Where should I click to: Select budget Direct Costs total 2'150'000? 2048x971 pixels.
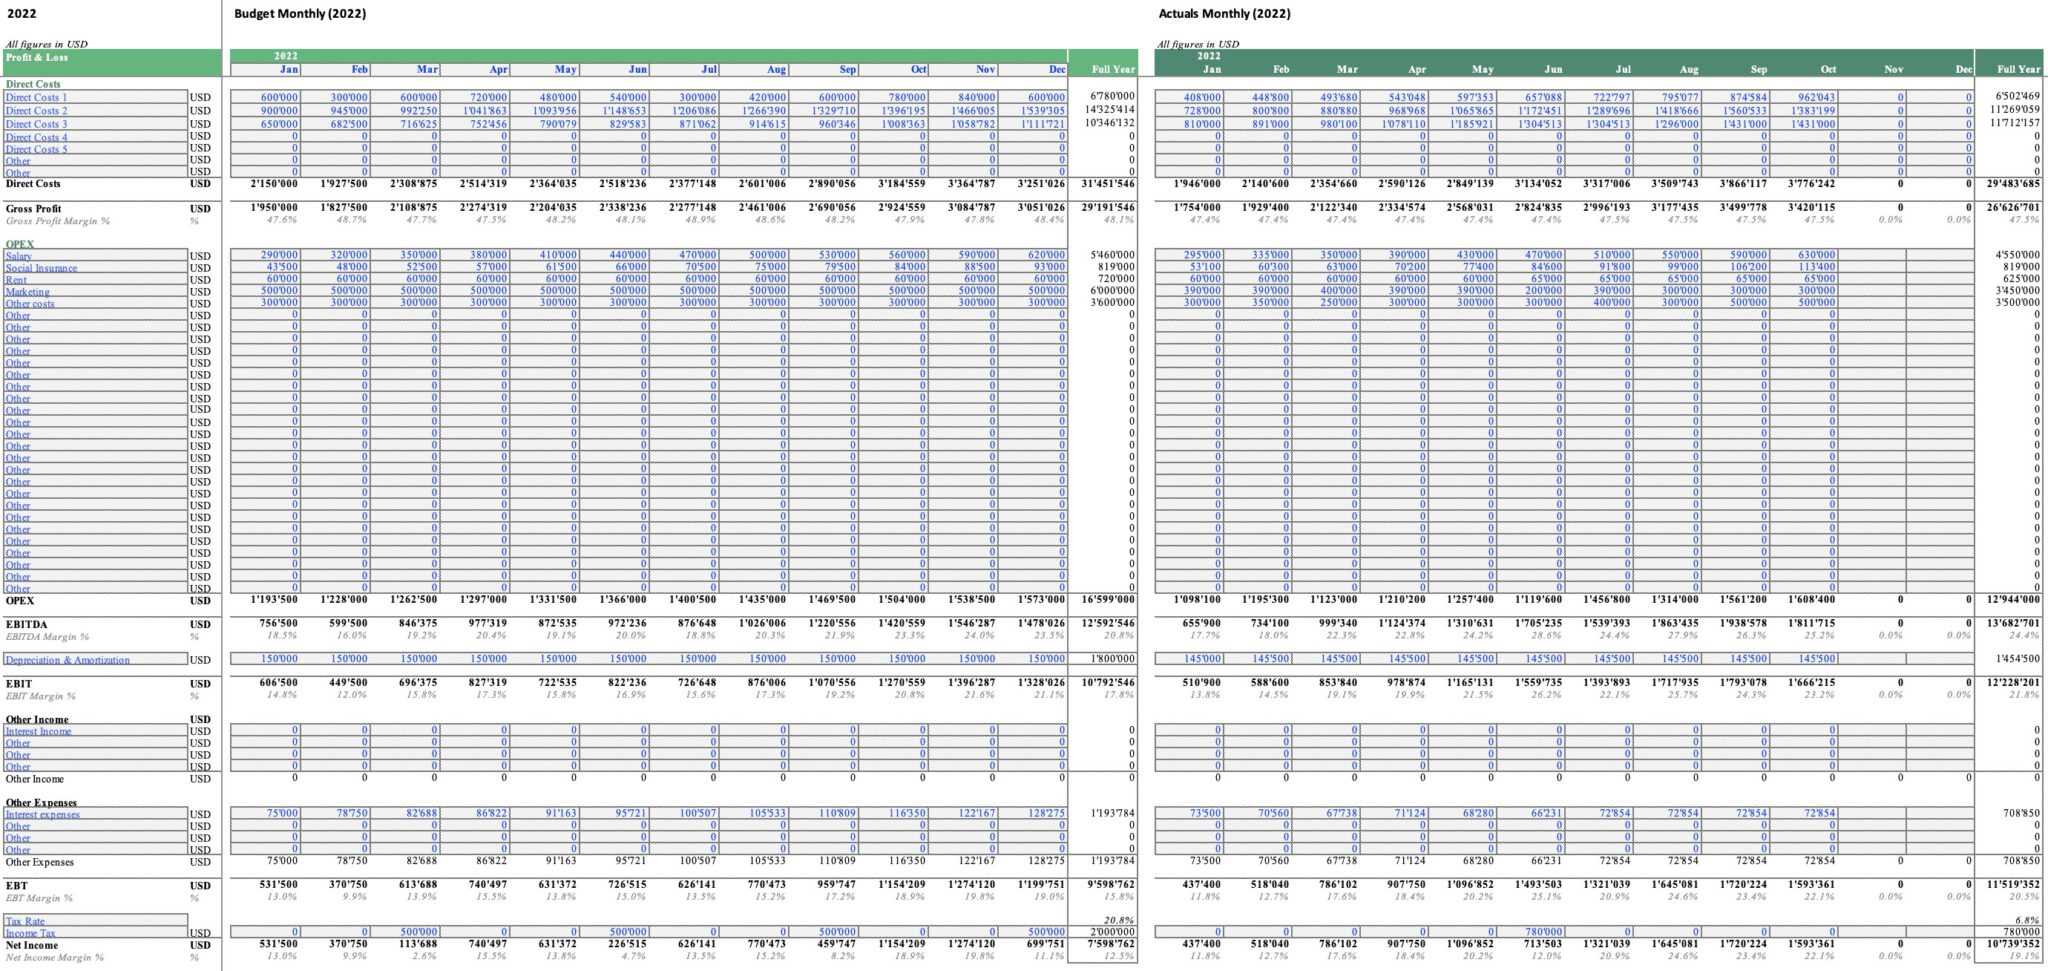(274, 184)
